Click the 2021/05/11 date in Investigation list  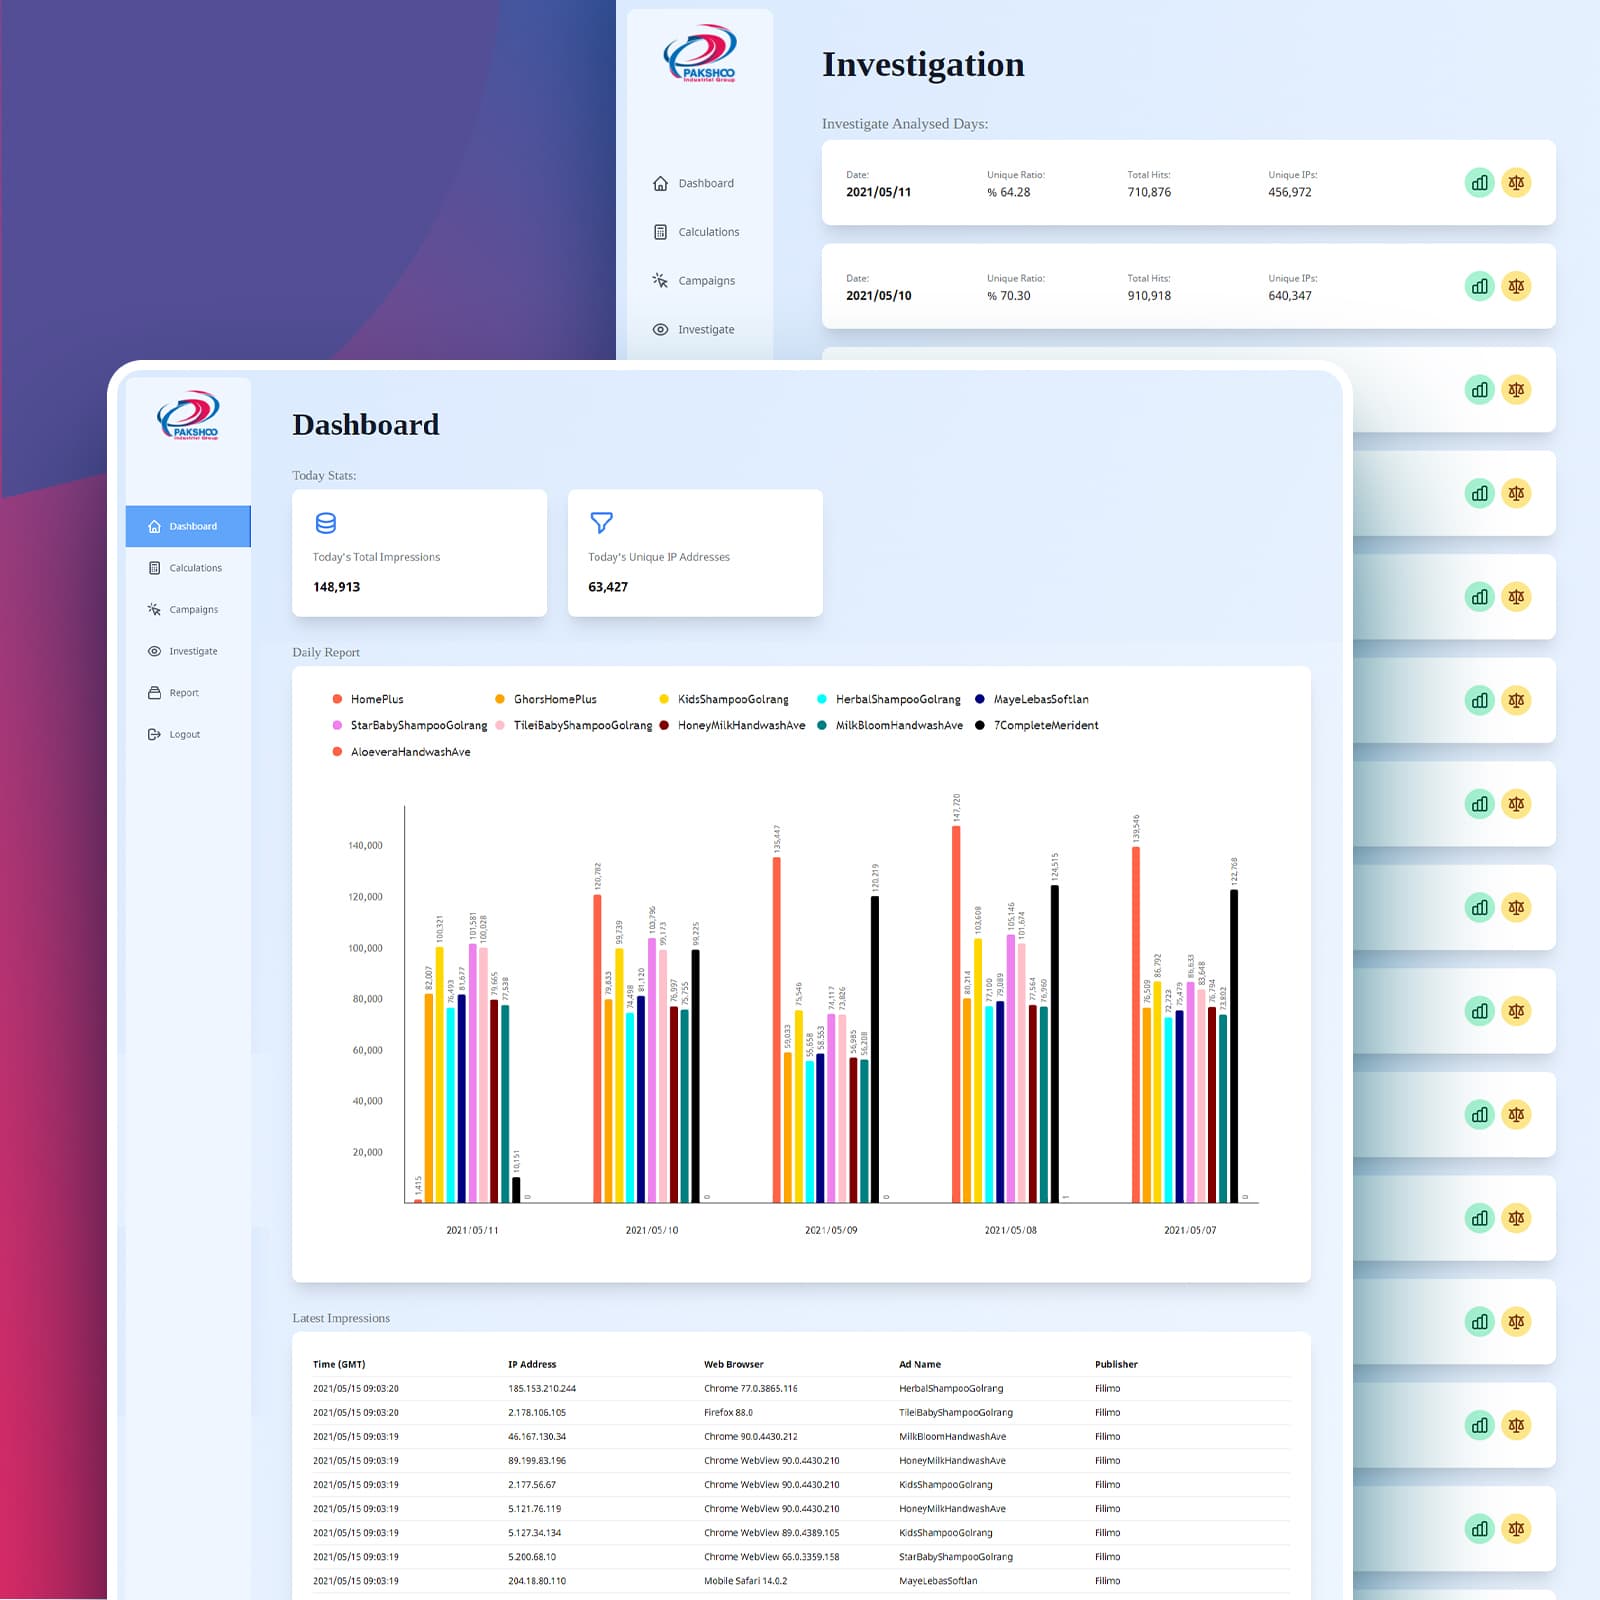click(x=878, y=192)
